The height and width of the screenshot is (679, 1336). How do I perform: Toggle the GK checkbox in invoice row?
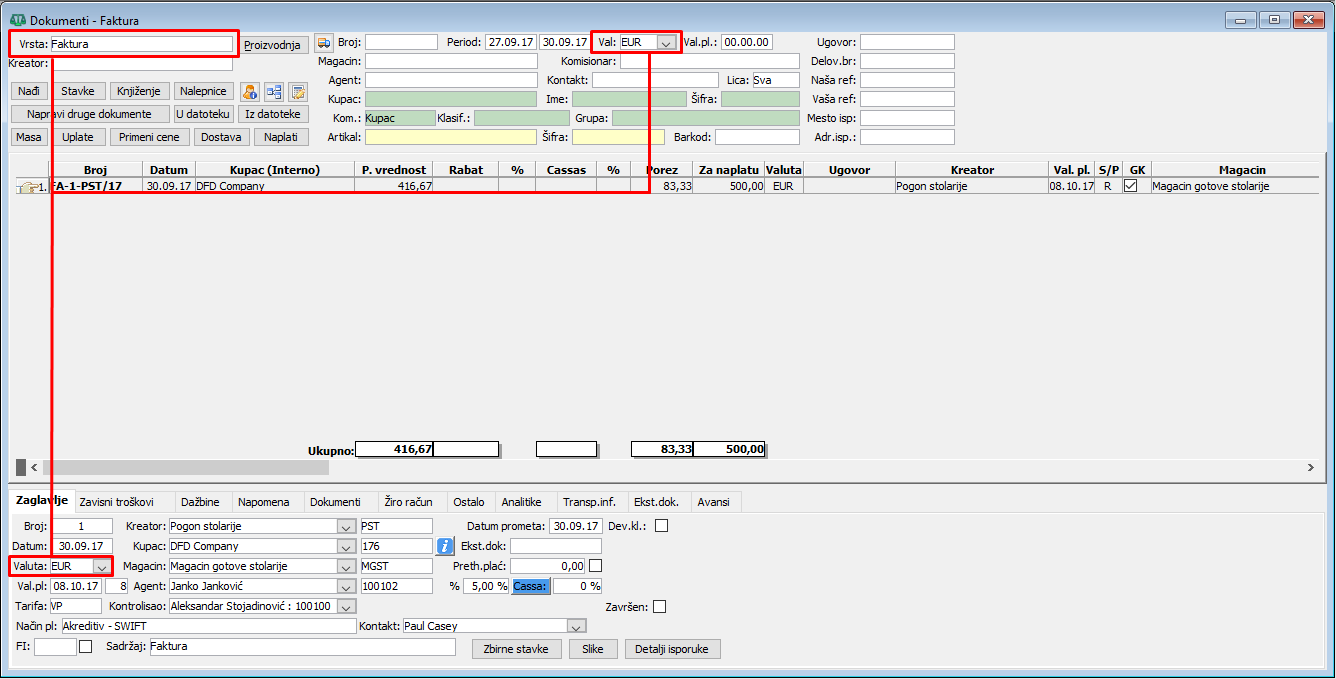click(1131, 186)
